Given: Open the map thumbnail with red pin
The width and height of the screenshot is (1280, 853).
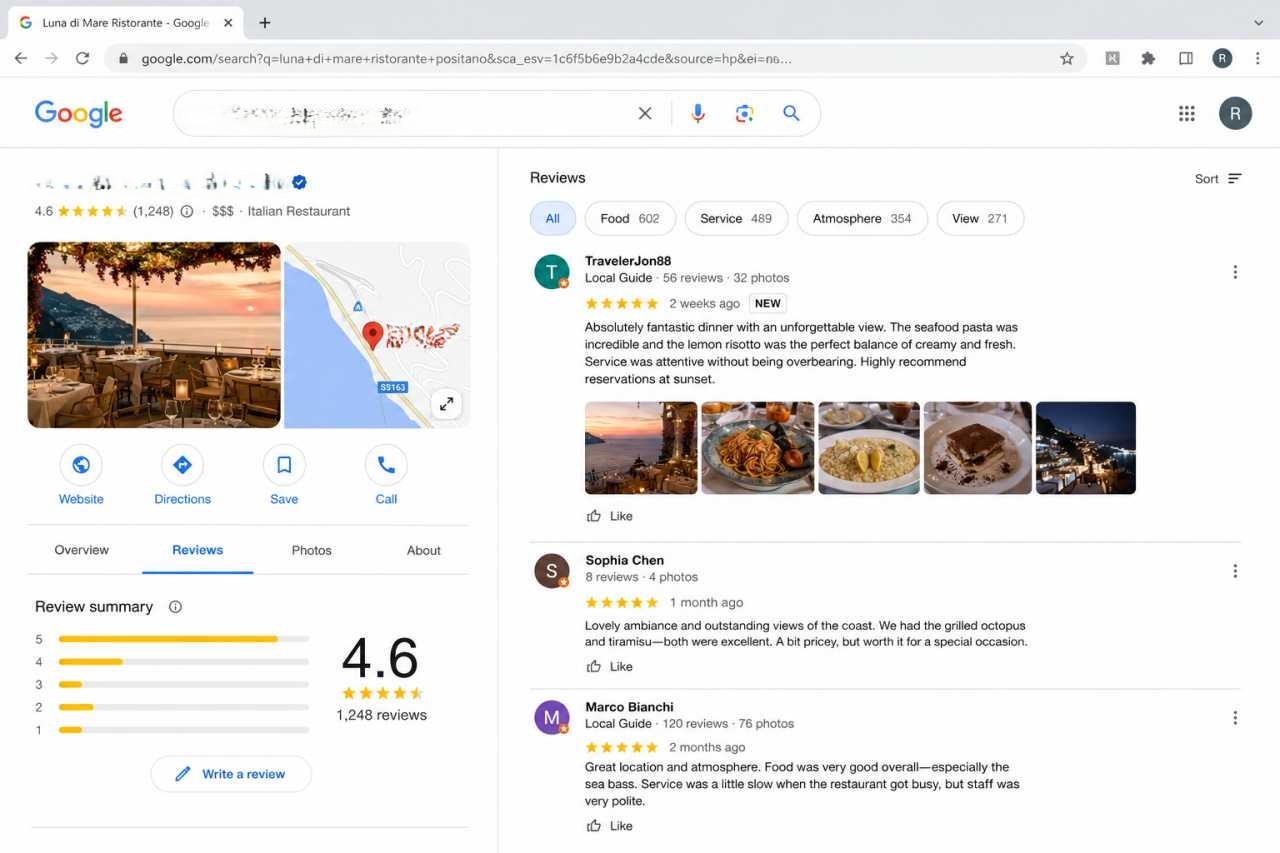Looking at the screenshot, I should (x=377, y=335).
